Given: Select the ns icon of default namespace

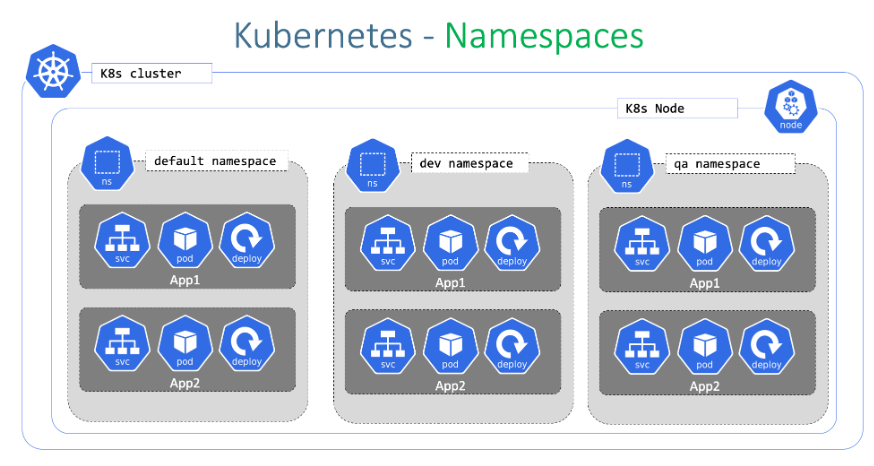Looking at the screenshot, I should coord(107,163).
